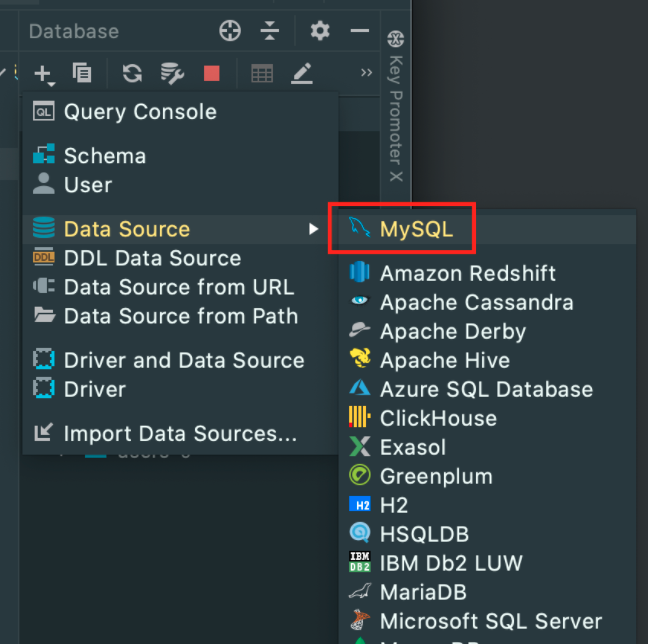648x644 pixels.
Task: Choose Apache Cassandra data source
Action: pos(488,302)
